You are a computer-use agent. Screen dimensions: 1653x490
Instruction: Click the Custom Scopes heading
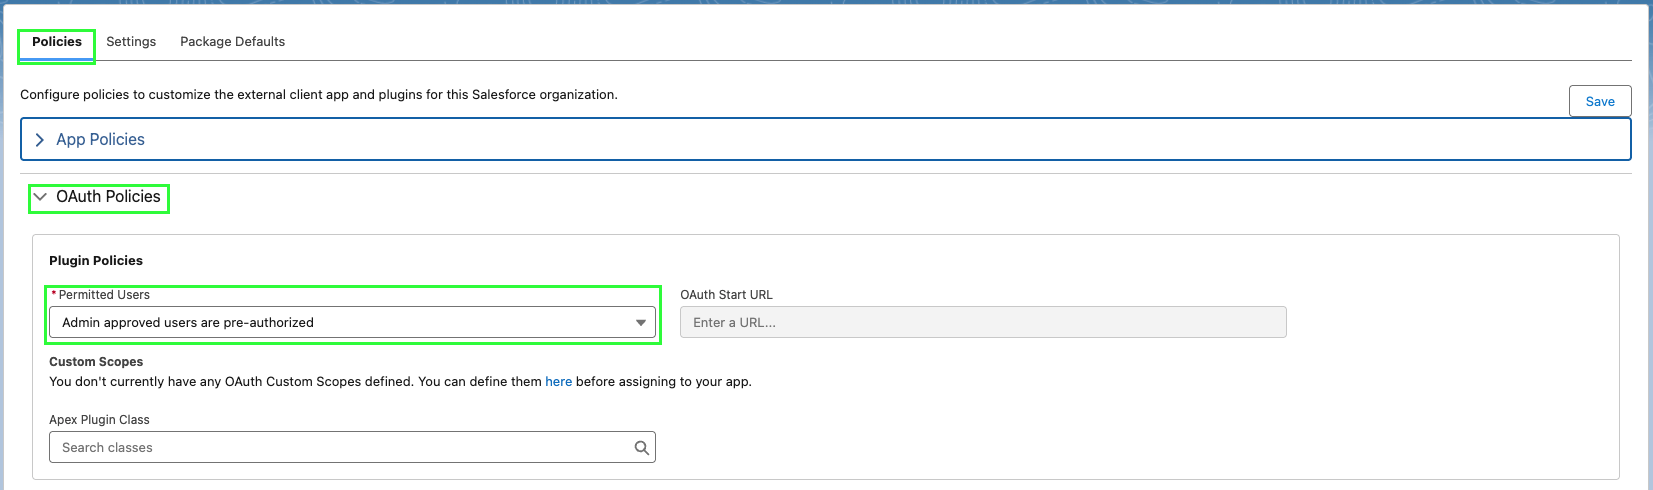(96, 362)
